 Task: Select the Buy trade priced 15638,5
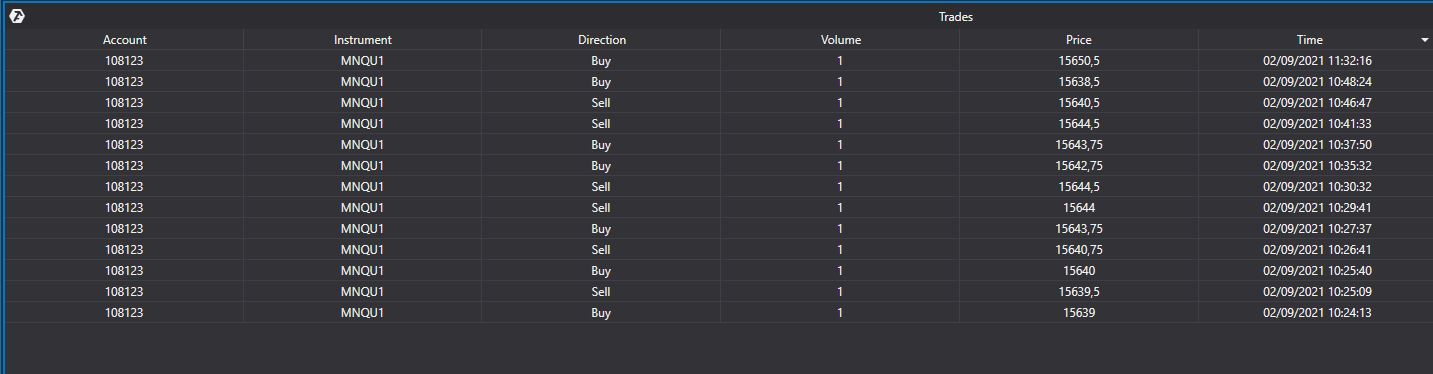coord(718,82)
